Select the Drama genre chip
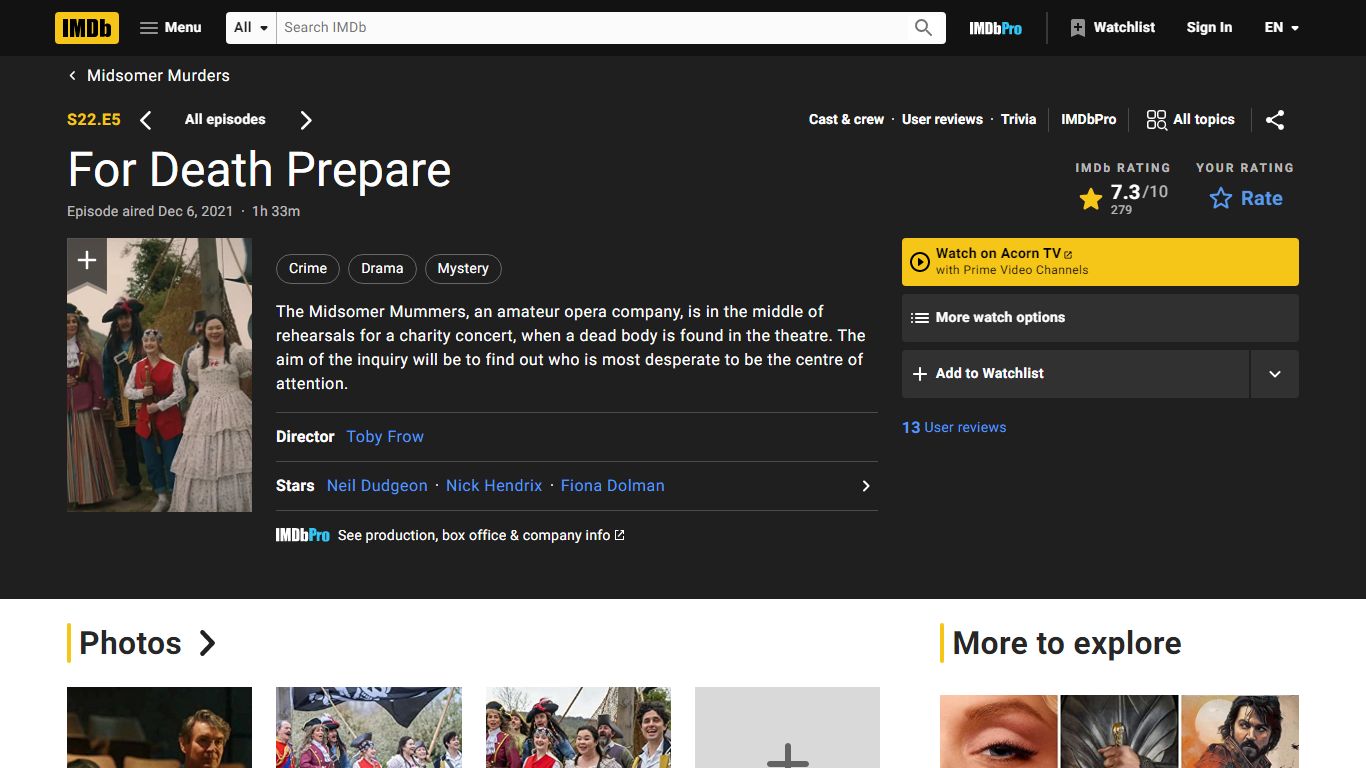 382,269
